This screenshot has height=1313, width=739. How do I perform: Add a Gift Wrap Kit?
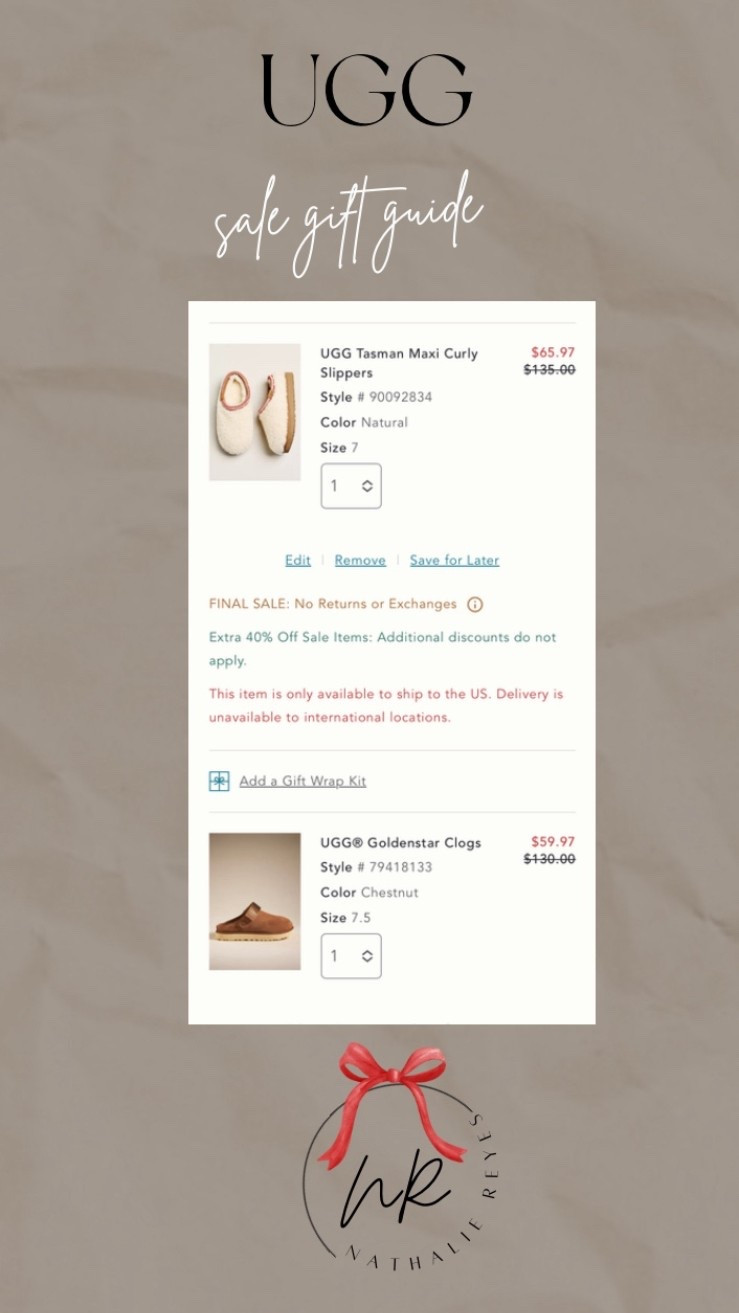(x=302, y=781)
